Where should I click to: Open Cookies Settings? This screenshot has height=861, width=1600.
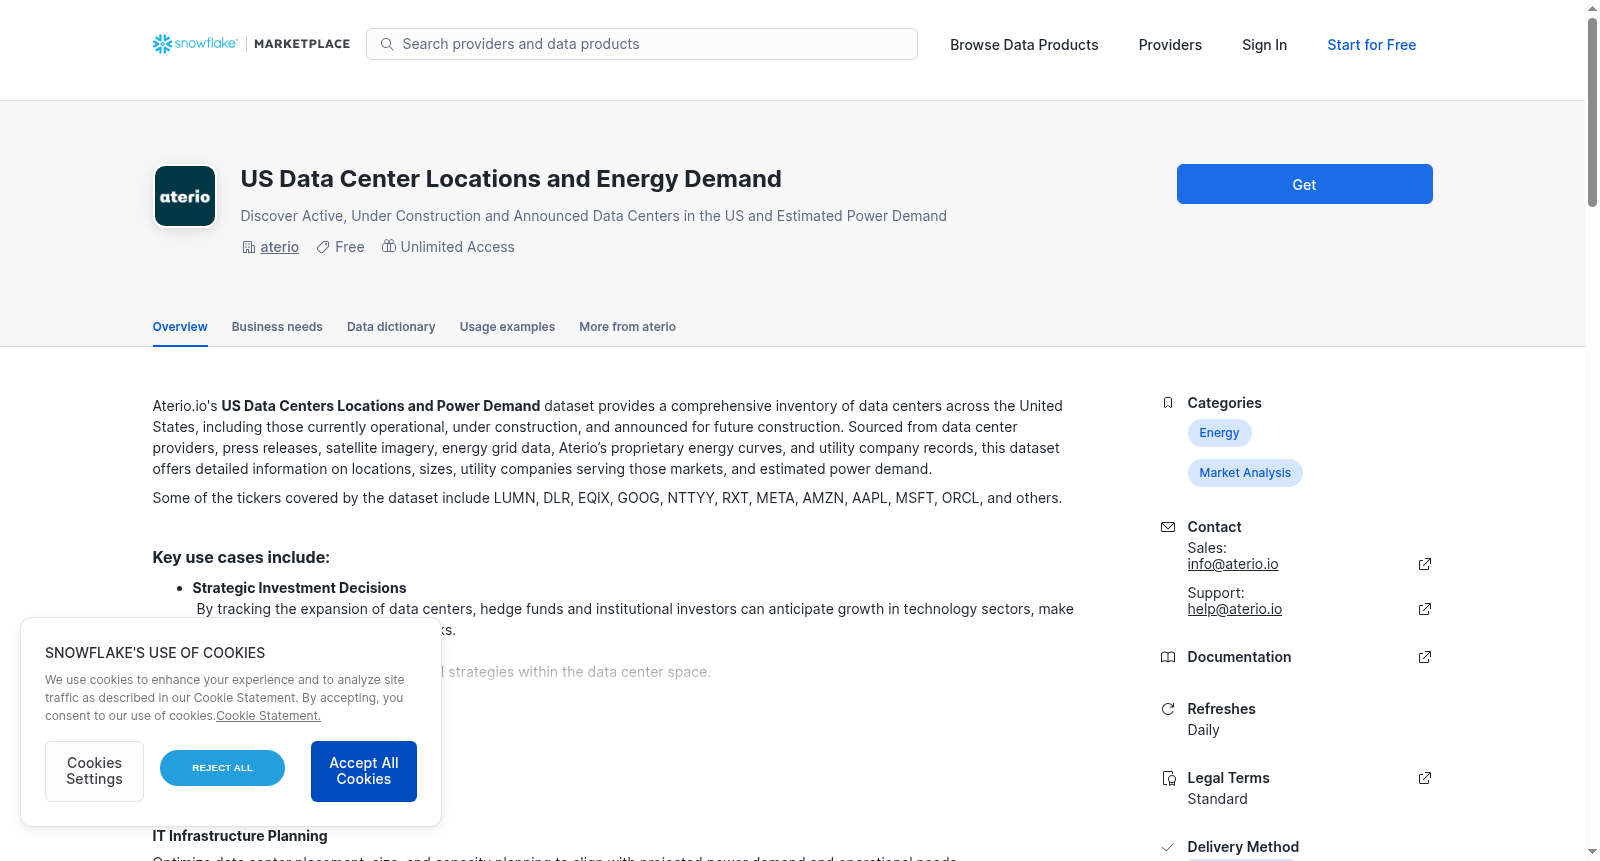coord(94,771)
